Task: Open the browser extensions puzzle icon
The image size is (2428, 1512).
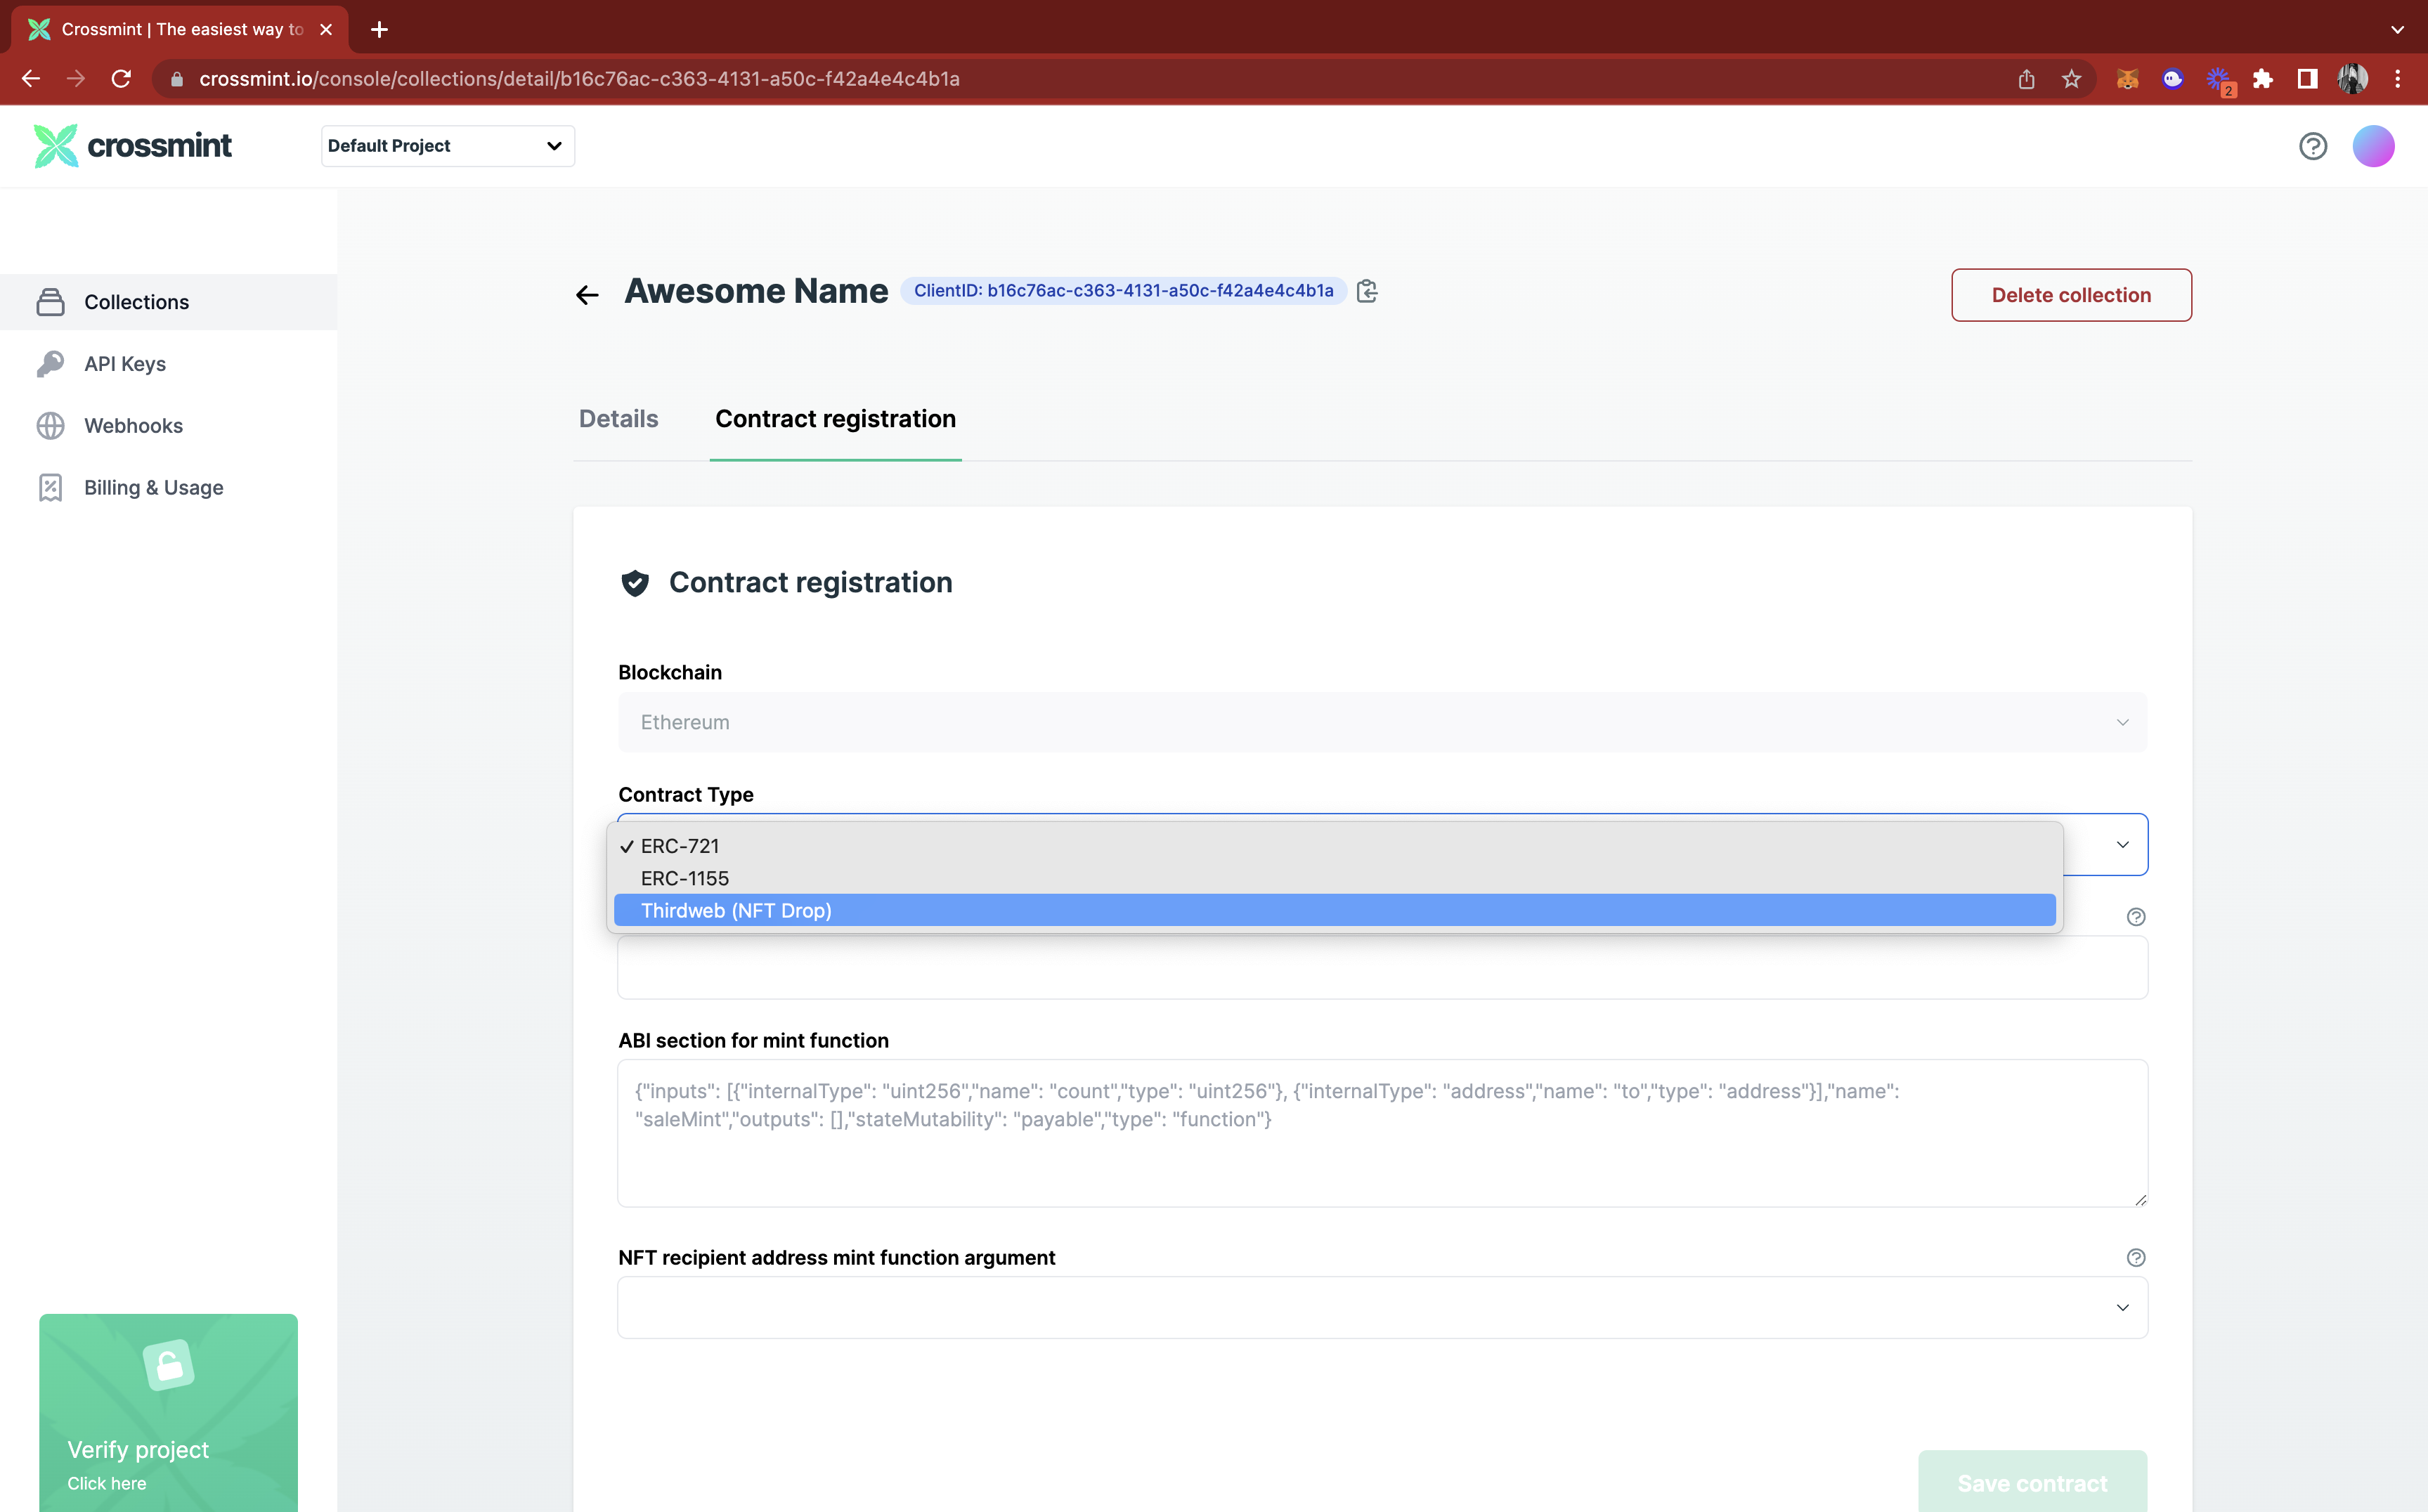Action: [2262, 79]
